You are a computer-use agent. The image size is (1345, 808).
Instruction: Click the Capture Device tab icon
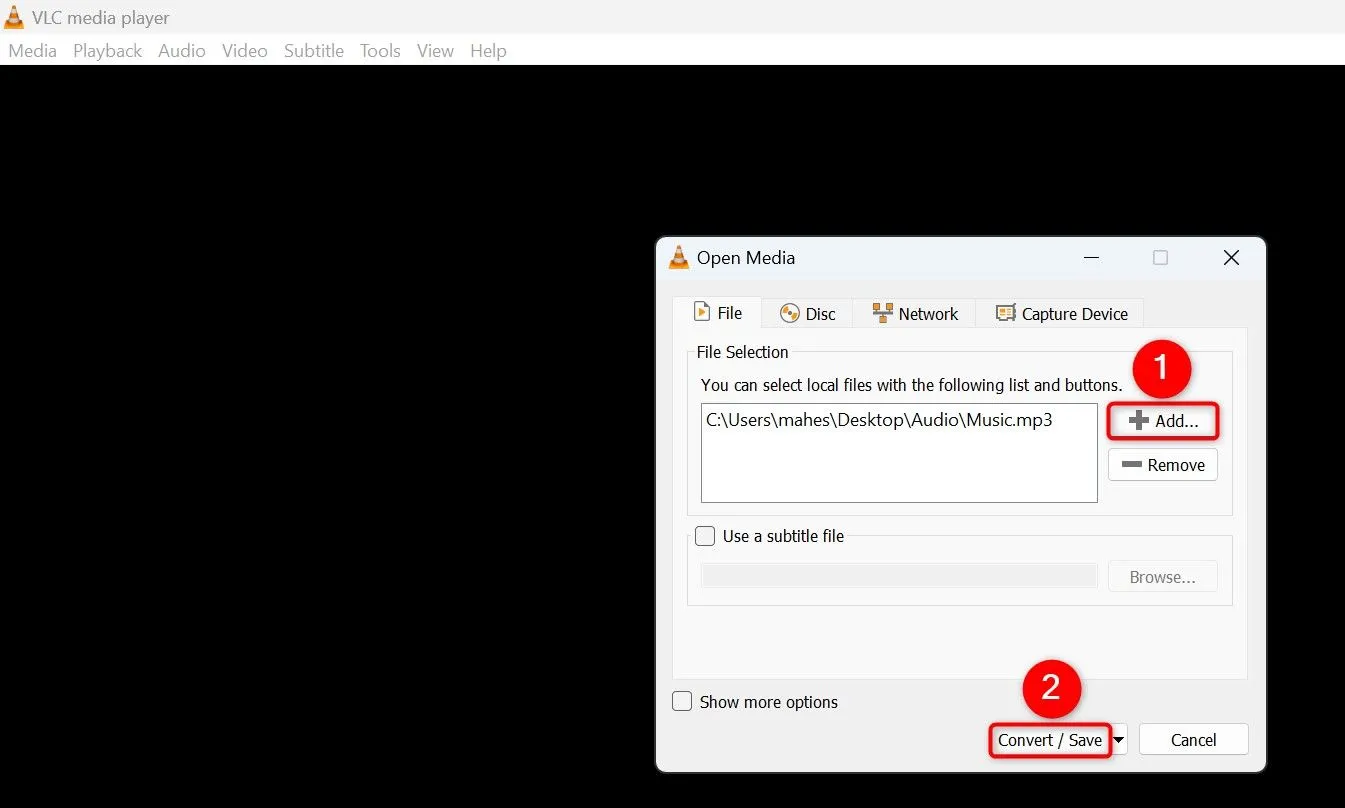pyautogui.click(x=1005, y=314)
